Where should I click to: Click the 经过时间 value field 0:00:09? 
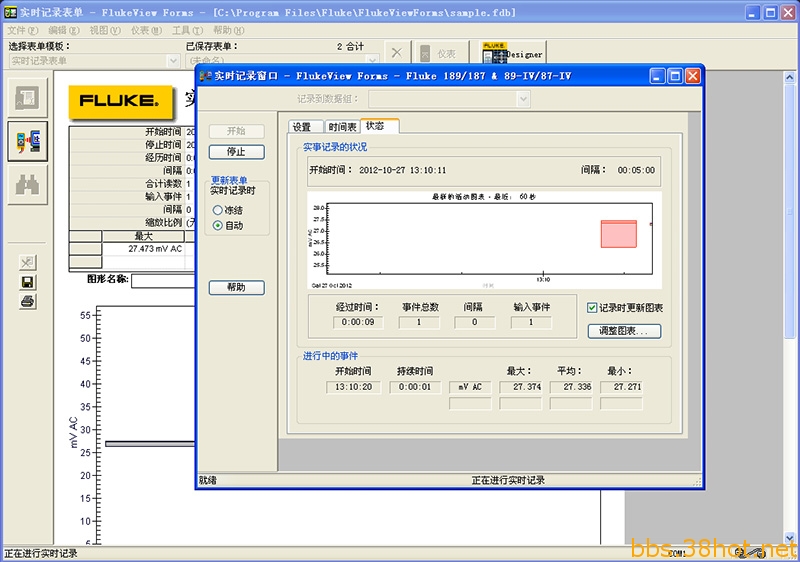[358, 322]
